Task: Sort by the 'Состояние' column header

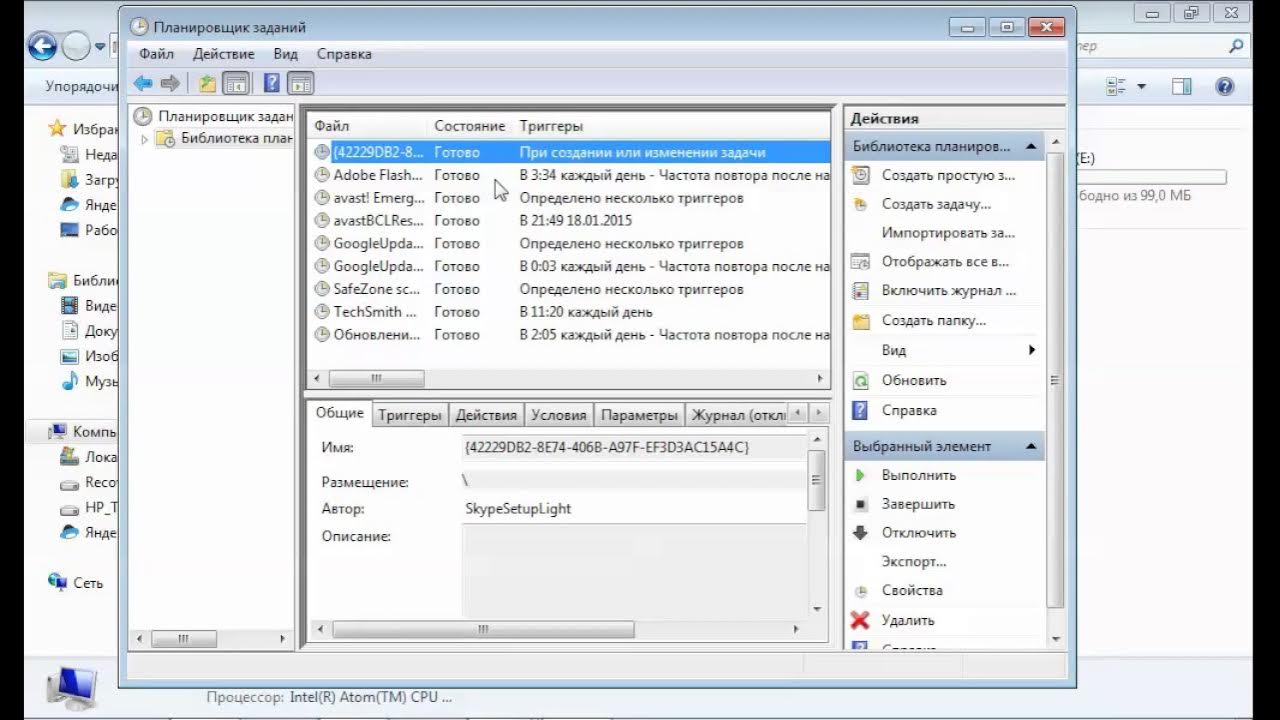Action: [x=470, y=126]
